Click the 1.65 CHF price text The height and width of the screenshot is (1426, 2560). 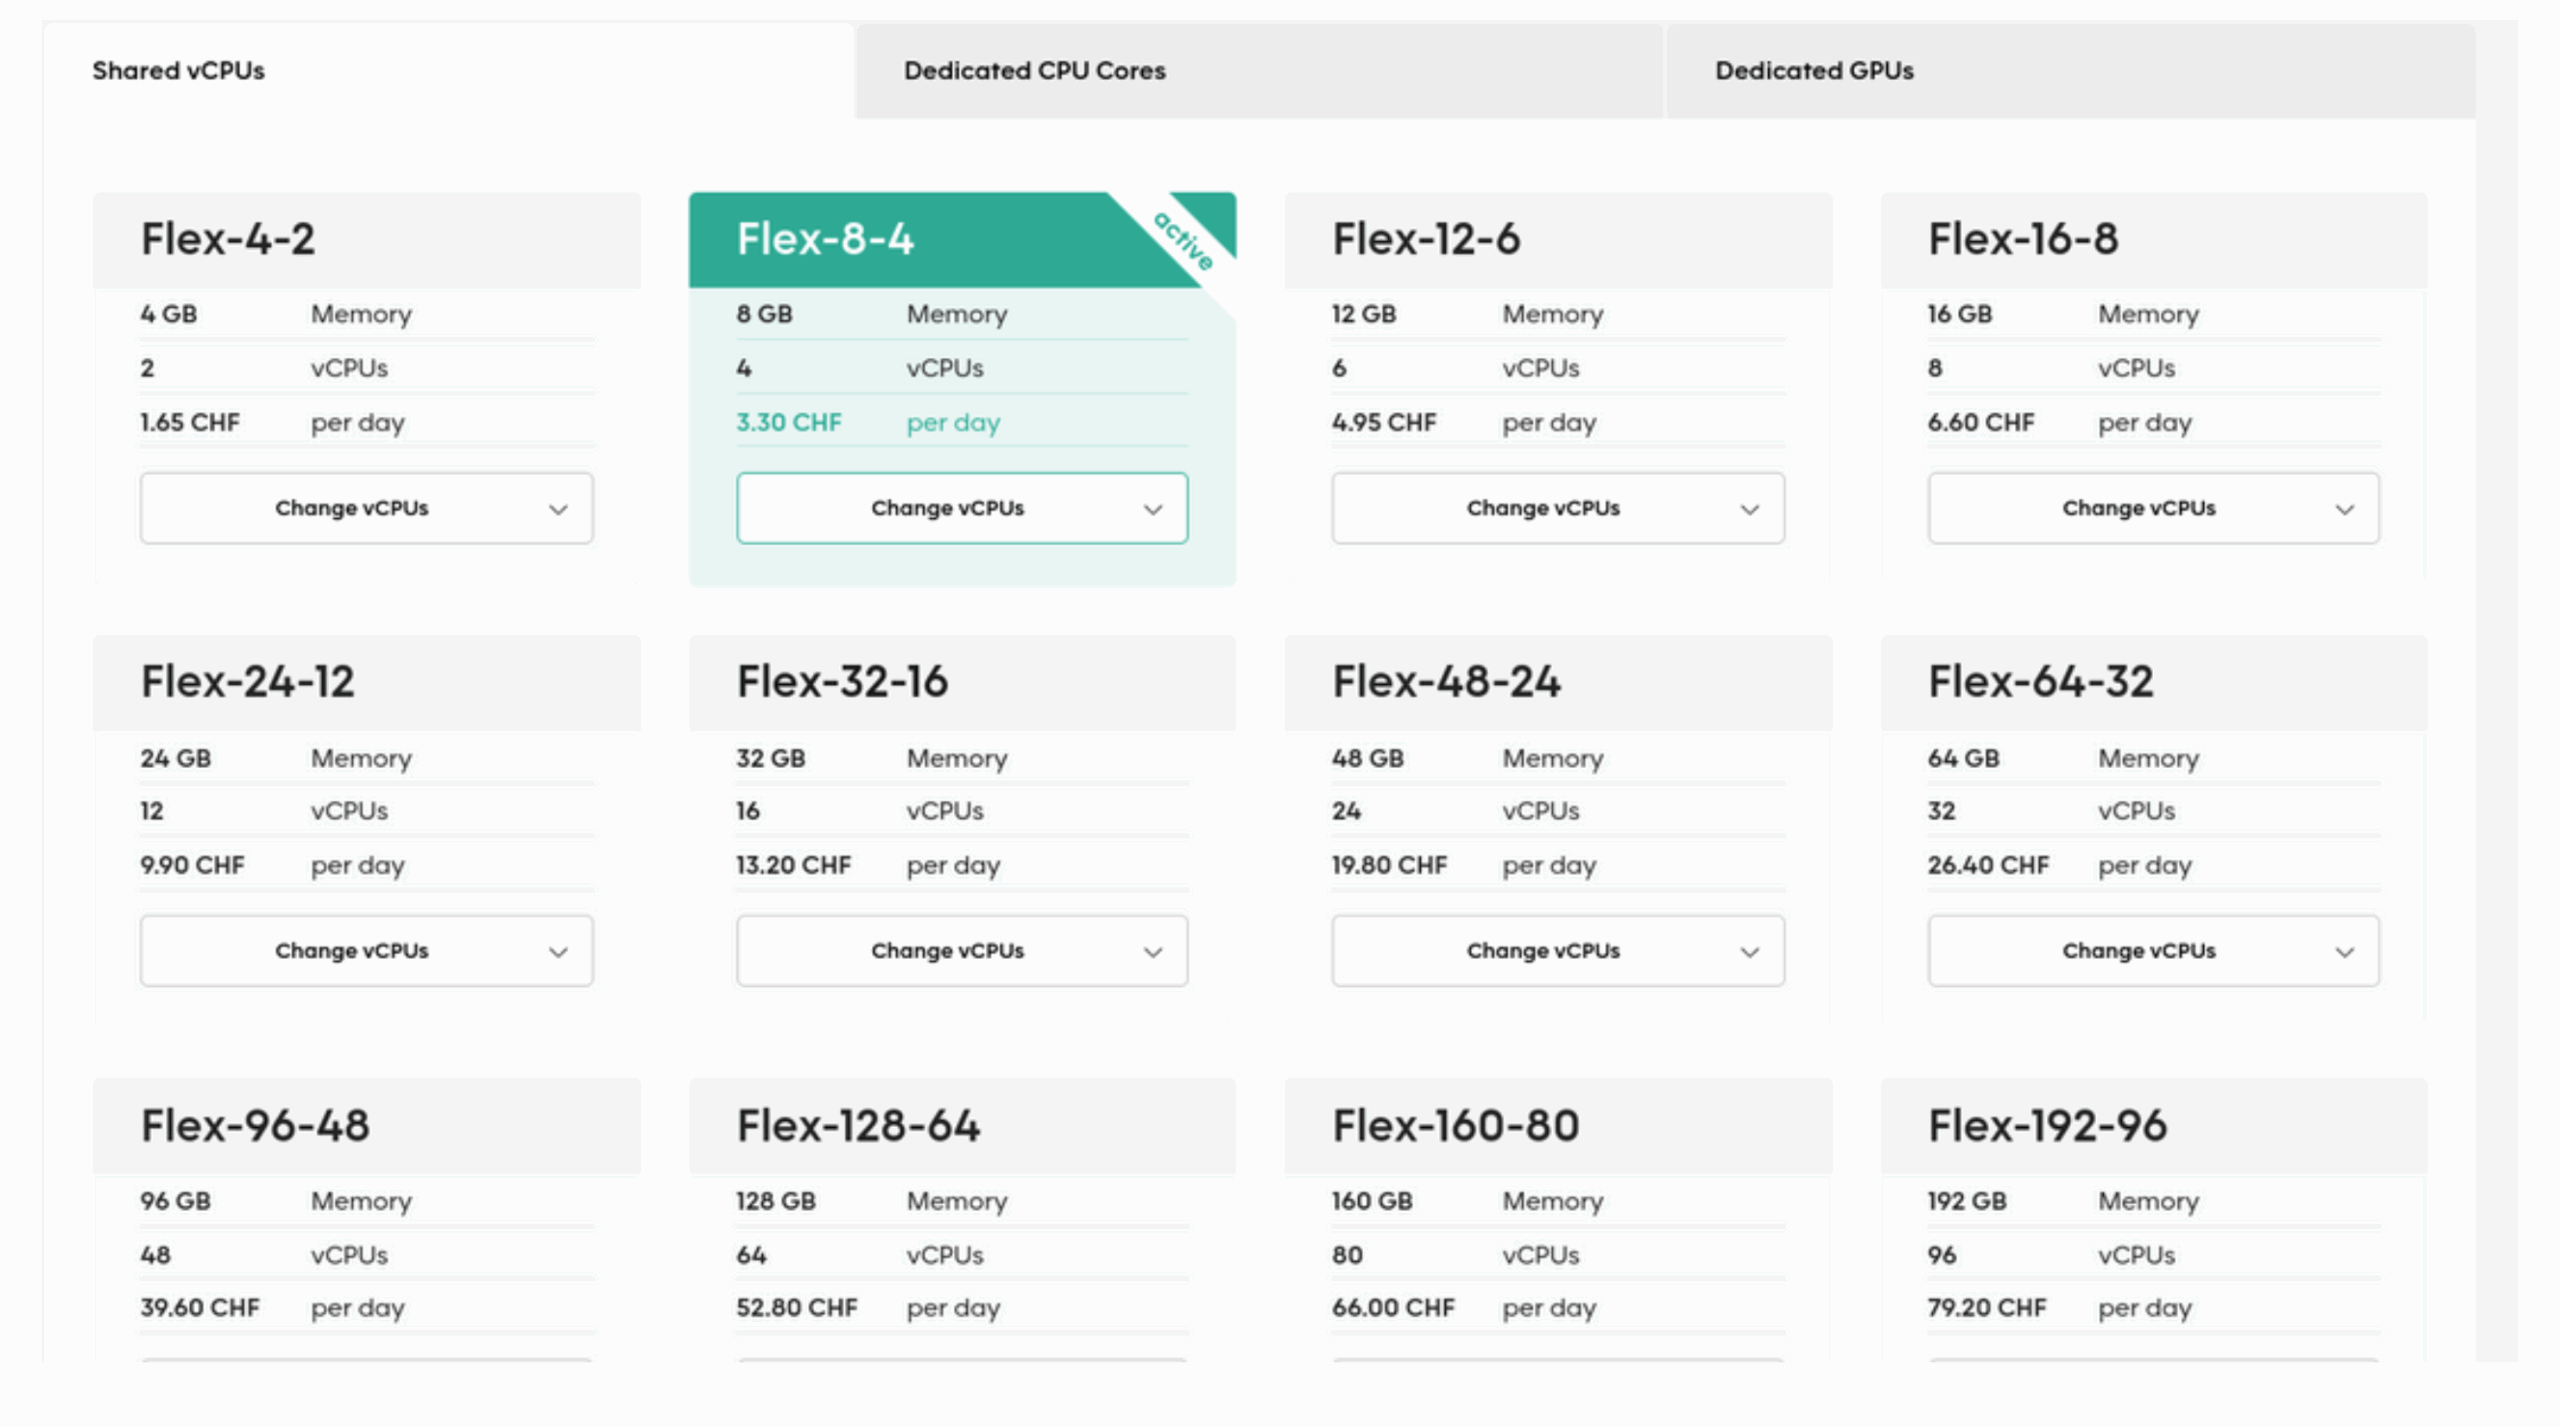point(190,423)
